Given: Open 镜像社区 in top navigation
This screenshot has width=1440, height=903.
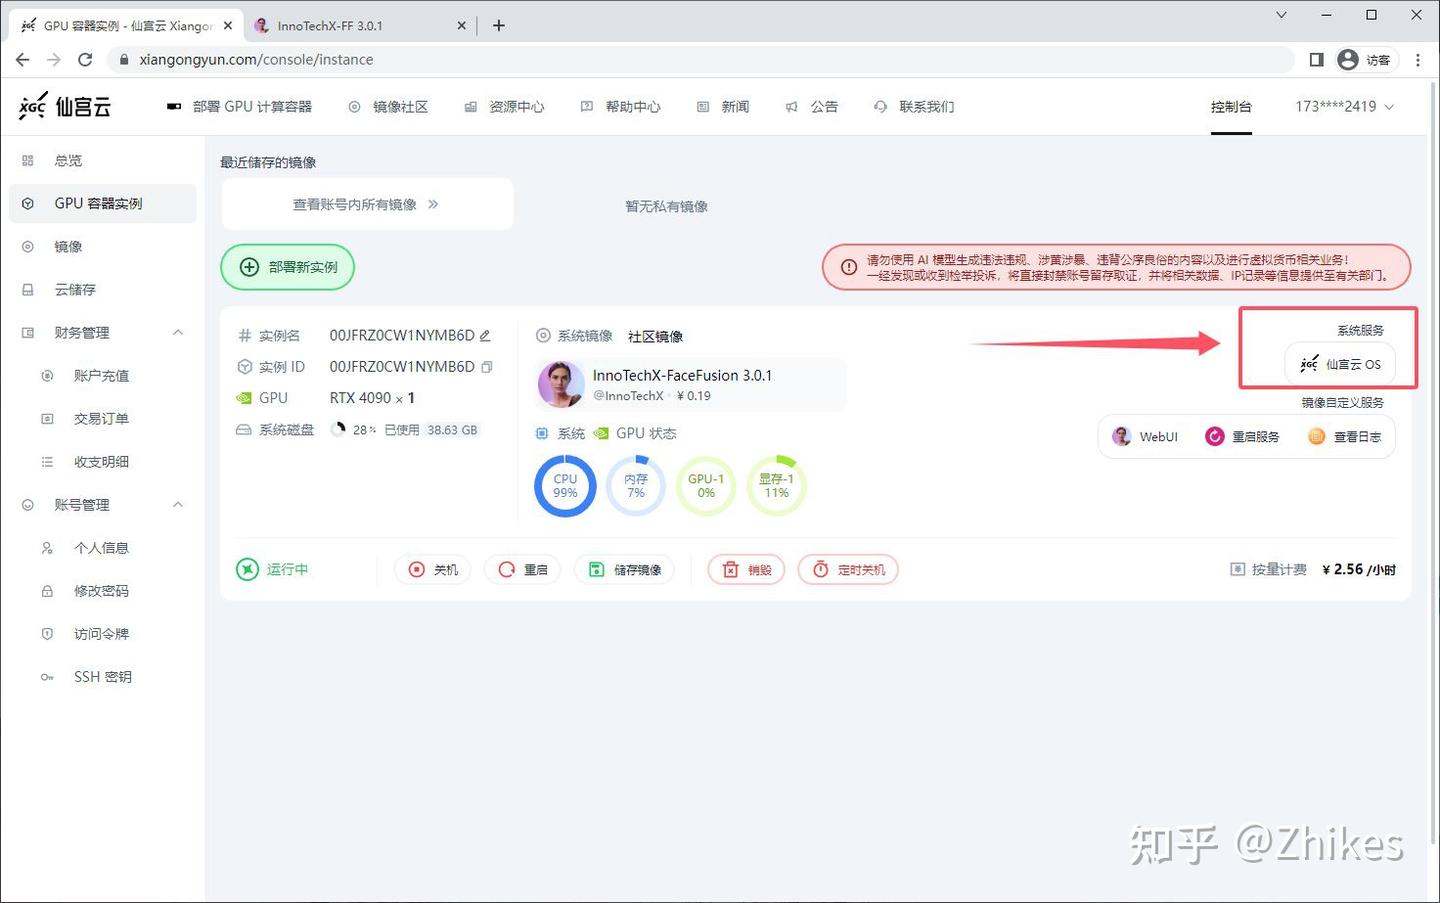Looking at the screenshot, I should [388, 106].
